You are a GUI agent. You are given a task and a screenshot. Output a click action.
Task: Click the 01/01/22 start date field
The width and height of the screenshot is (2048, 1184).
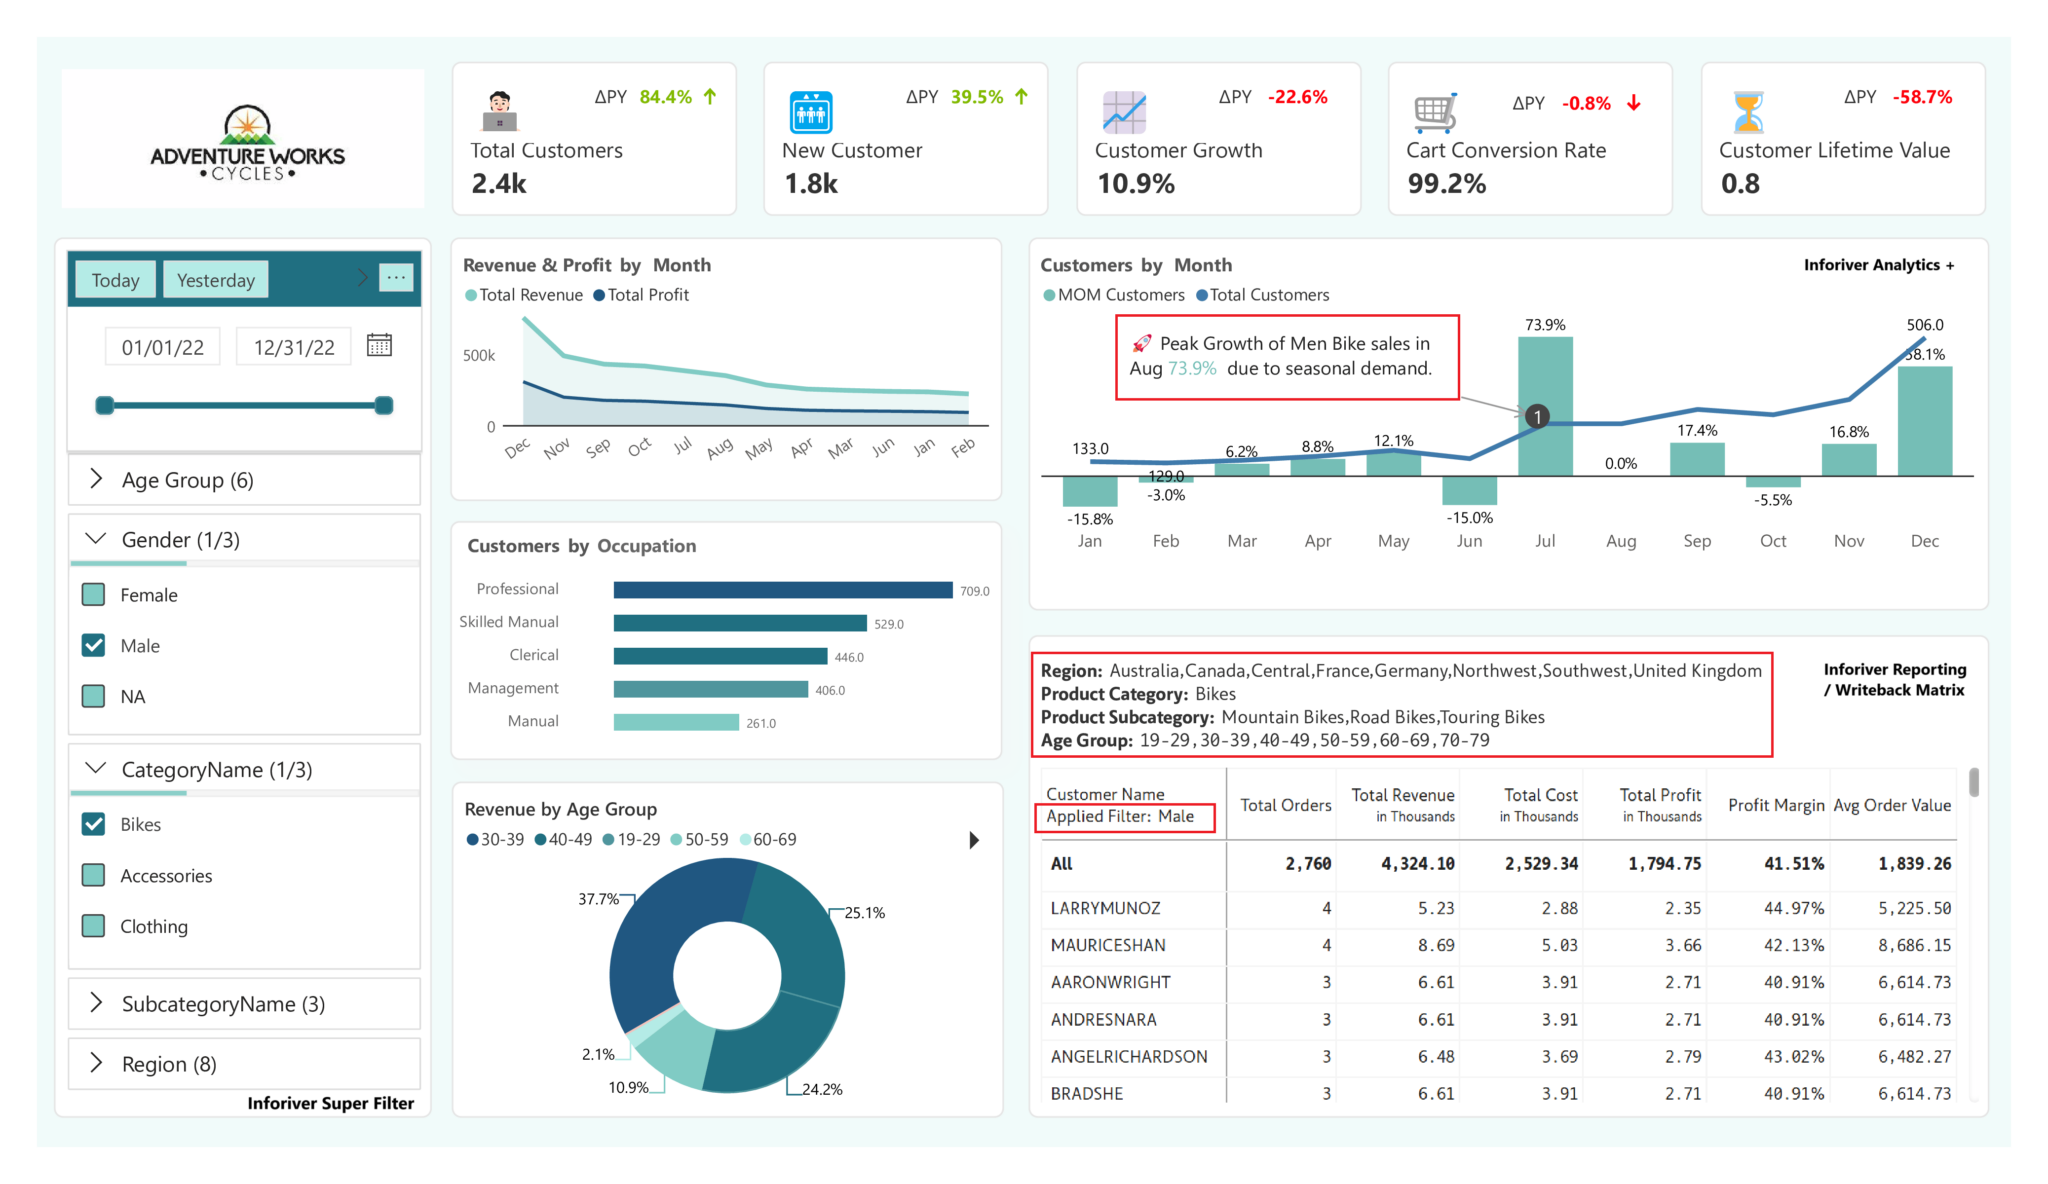click(x=162, y=345)
